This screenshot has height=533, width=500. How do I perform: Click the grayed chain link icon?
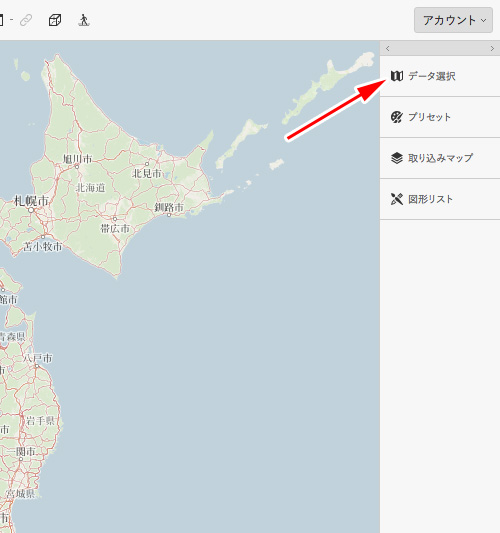click(x=26, y=20)
